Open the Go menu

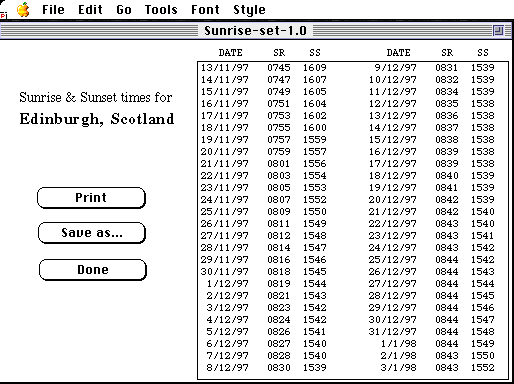pyautogui.click(x=124, y=9)
